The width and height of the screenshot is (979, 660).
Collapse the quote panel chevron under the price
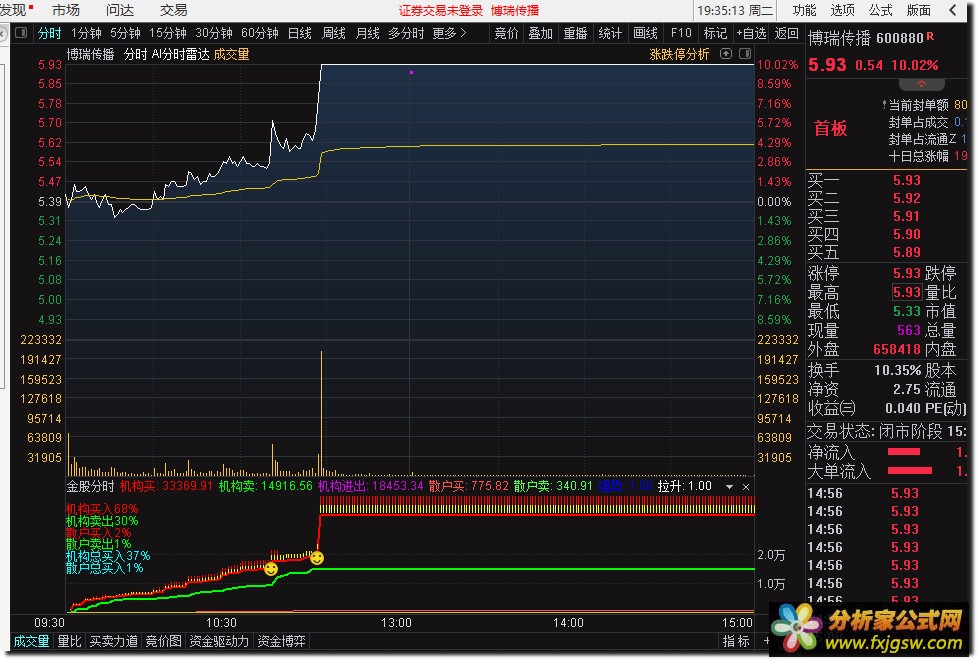922,84
